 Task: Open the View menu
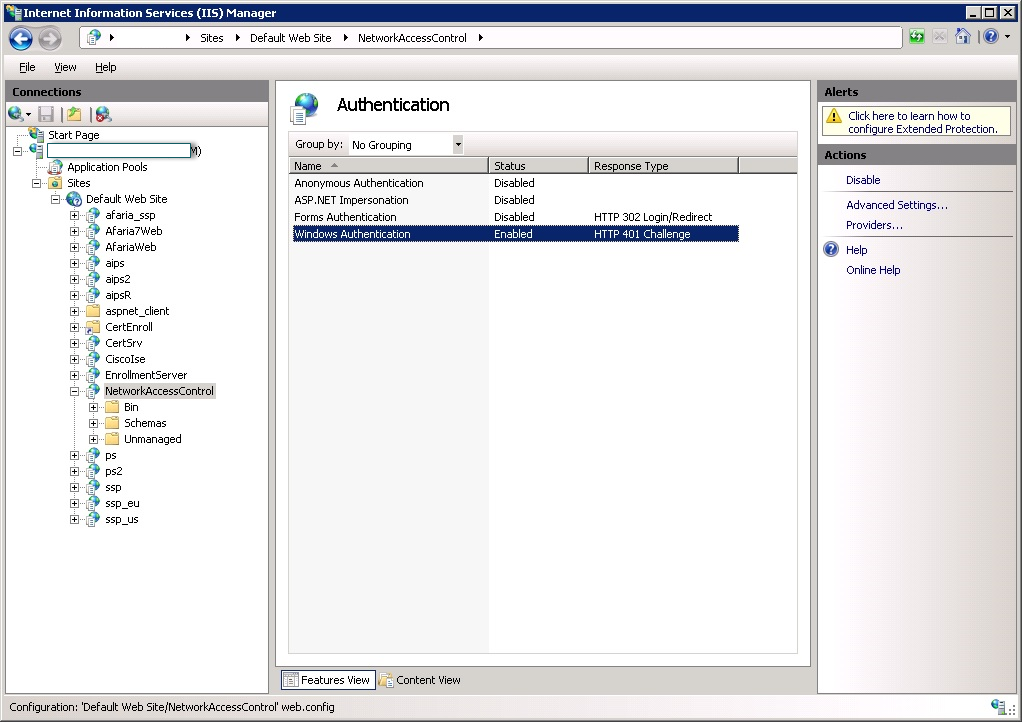pos(65,67)
